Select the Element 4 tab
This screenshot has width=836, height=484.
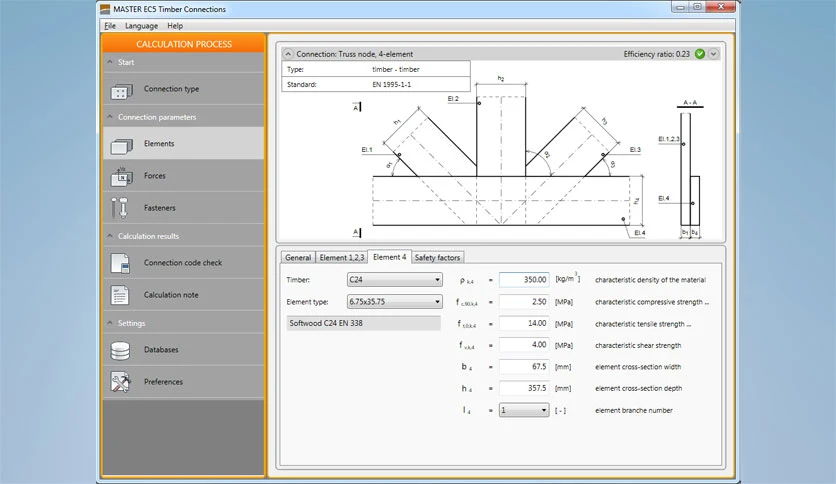coord(390,257)
